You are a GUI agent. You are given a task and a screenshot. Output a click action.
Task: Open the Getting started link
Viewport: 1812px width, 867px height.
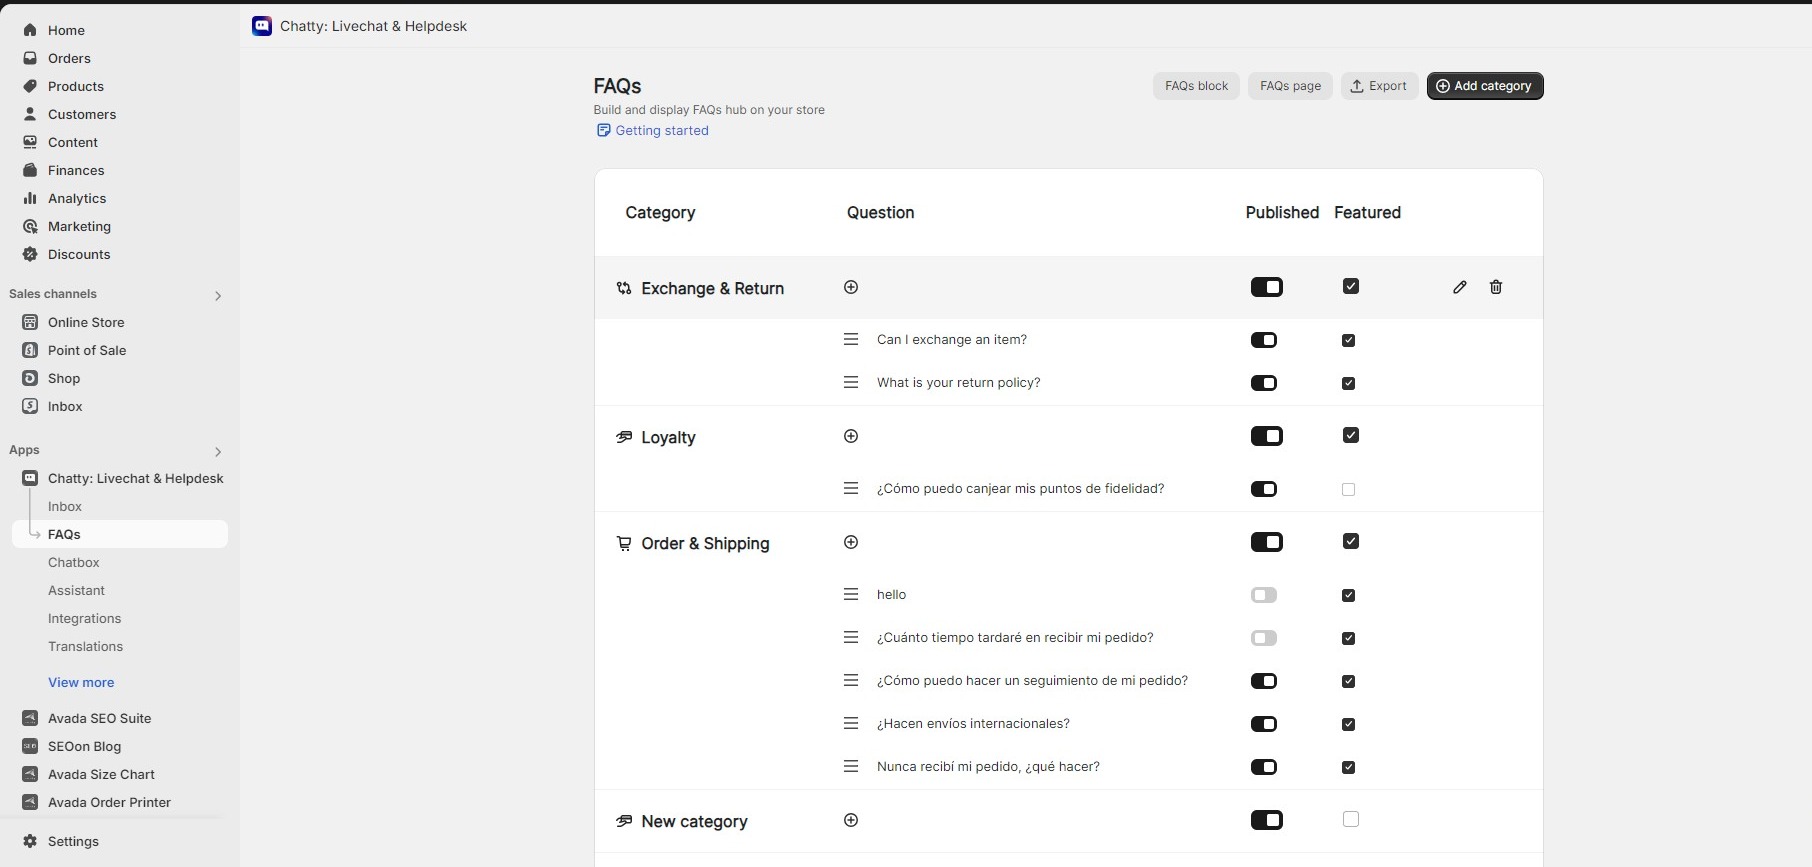[x=661, y=130]
